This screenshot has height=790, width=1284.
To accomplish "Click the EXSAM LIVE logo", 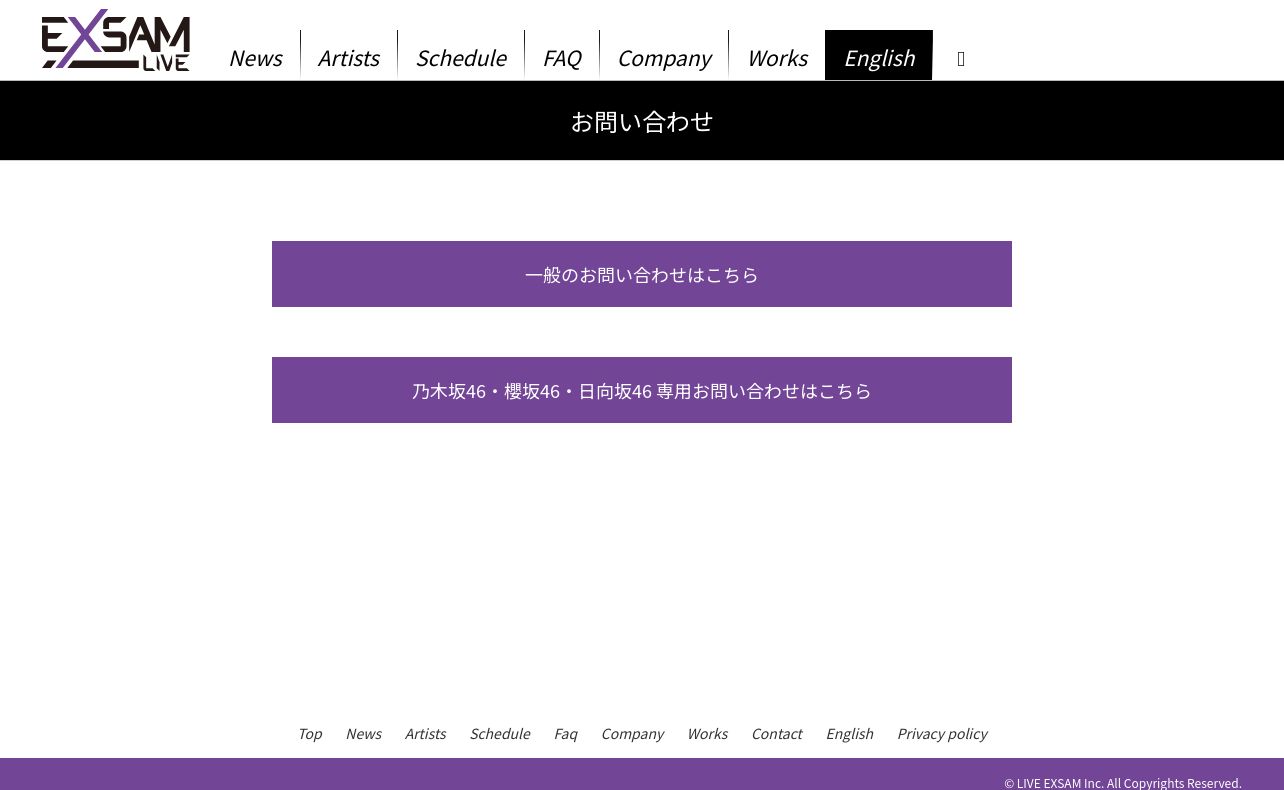I will click(x=116, y=40).
